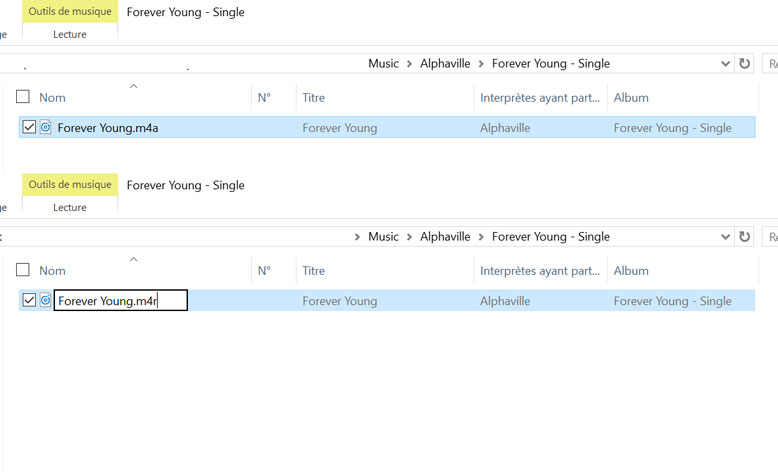Sort by Album column in lower window
The image size is (778, 472).
(631, 270)
